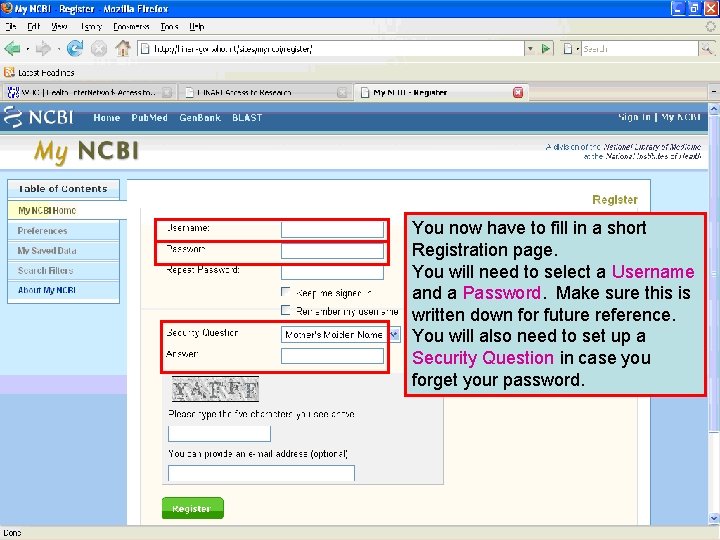Viewport: 720px width, 540px height.
Task: Click the Stop loading icon
Action: pos(99,48)
